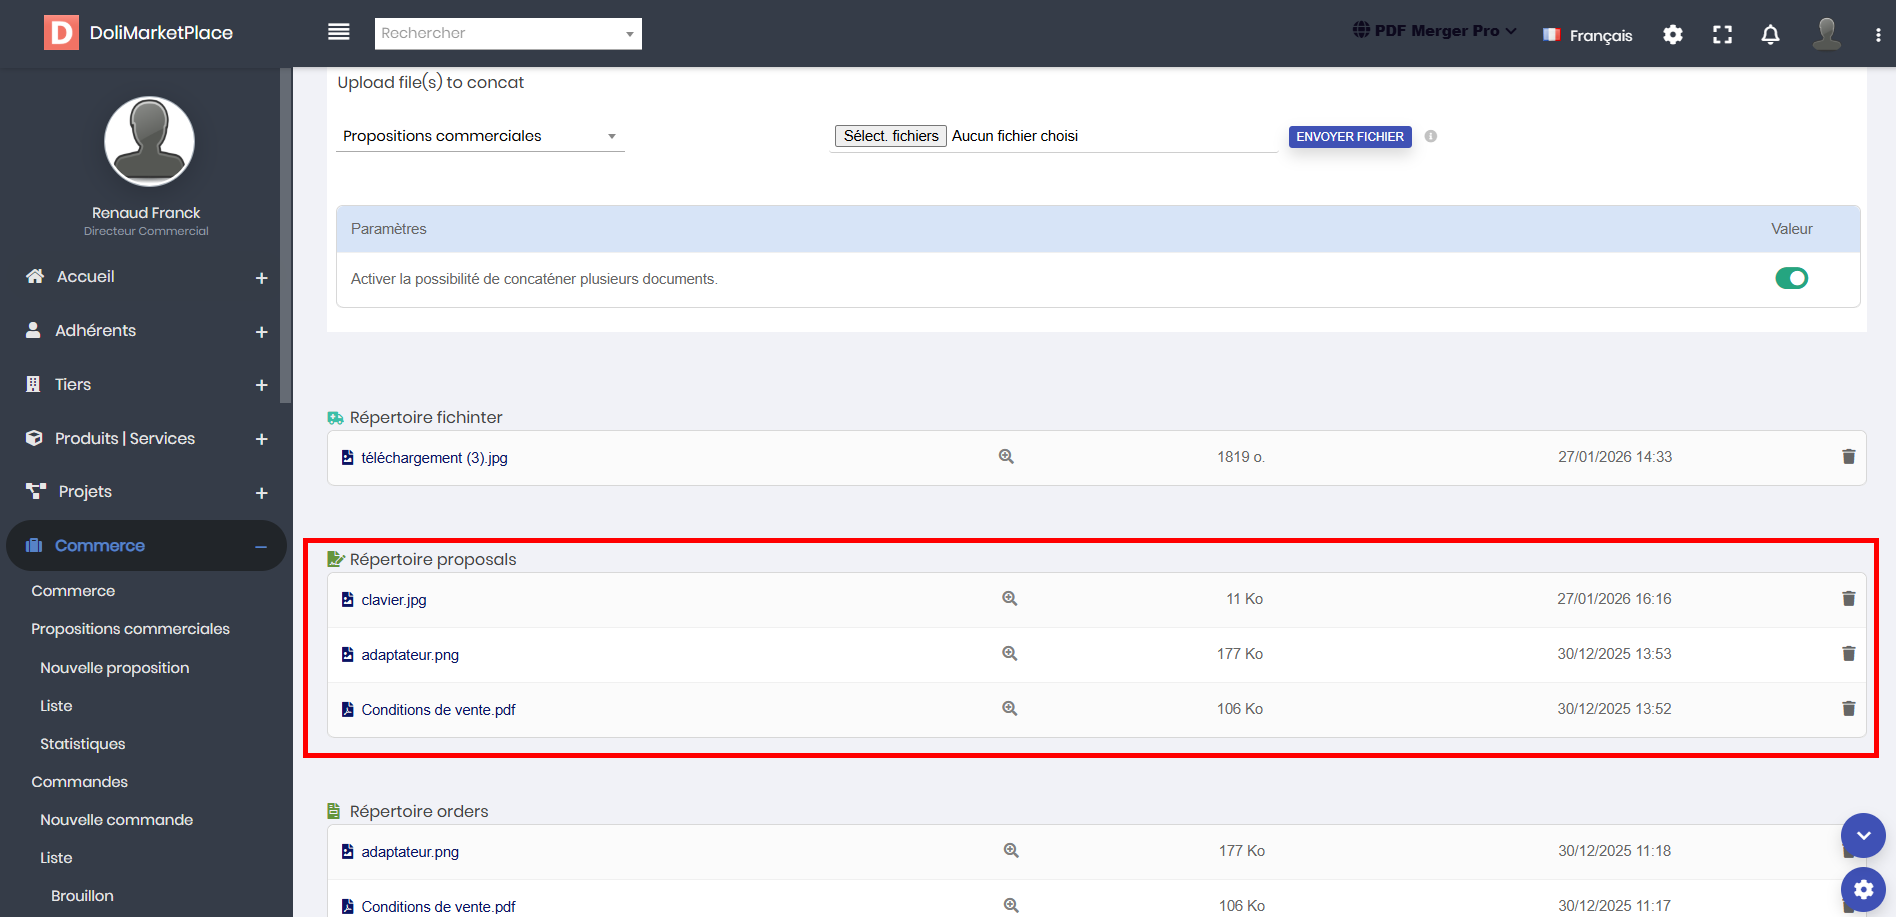The width and height of the screenshot is (1896, 917).
Task: Delete téléchargement (3).jpg file
Action: pyautogui.click(x=1848, y=457)
